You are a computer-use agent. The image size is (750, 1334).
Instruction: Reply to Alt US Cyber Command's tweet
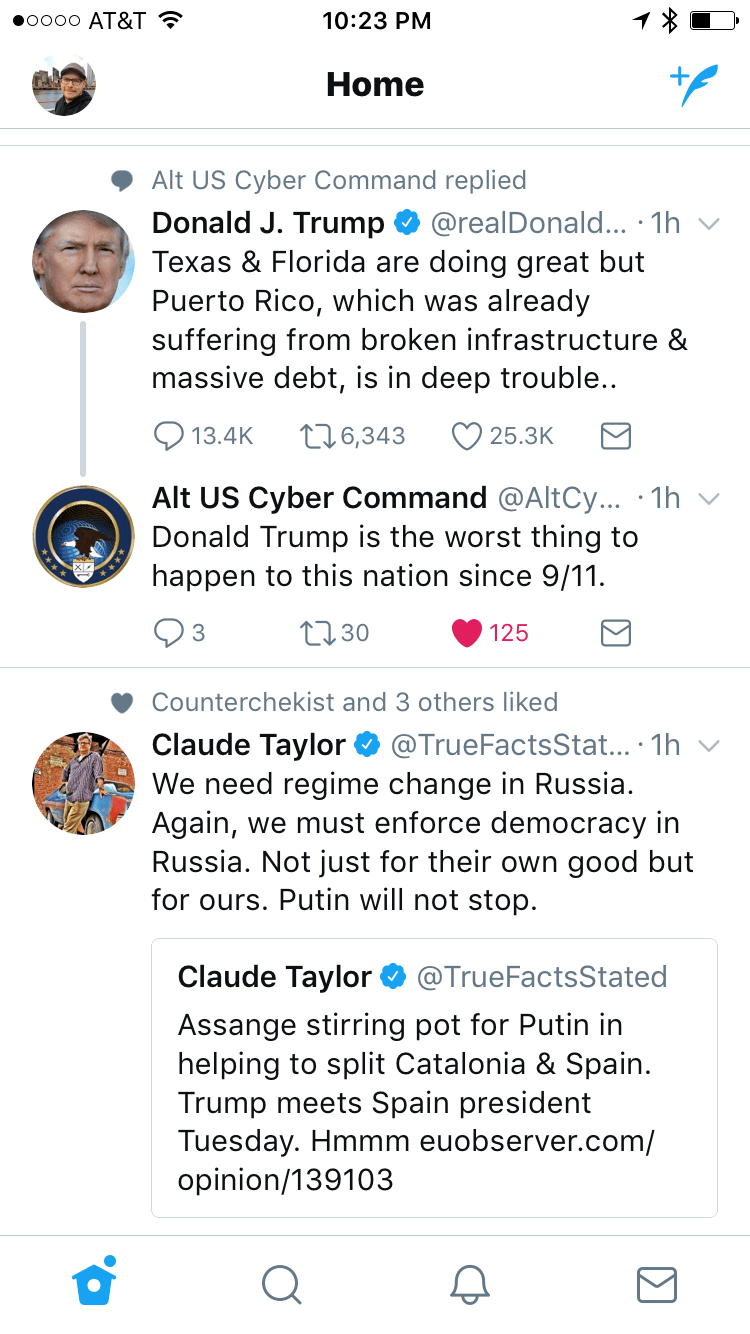pos(169,633)
